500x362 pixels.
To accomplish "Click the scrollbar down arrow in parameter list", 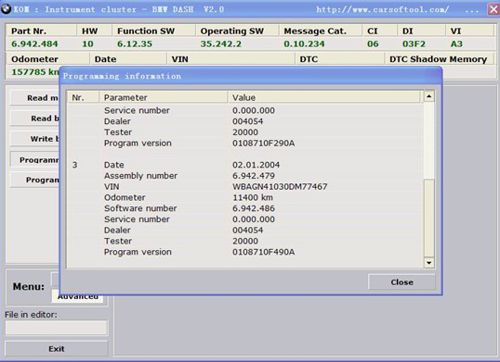I will point(429,263).
